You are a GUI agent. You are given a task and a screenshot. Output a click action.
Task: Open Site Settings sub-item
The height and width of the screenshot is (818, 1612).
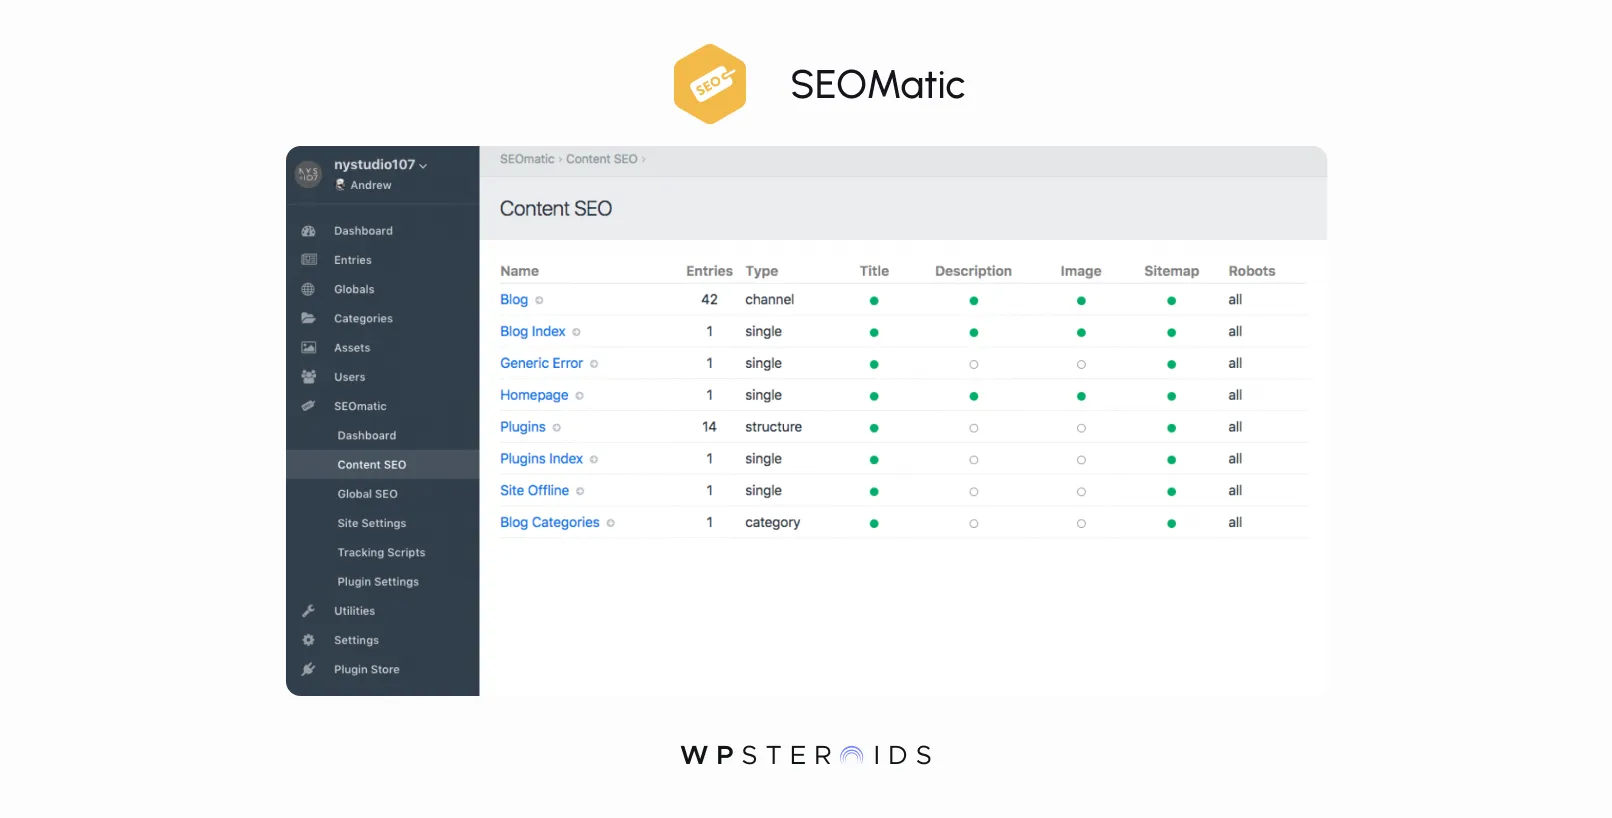[x=372, y=523]
